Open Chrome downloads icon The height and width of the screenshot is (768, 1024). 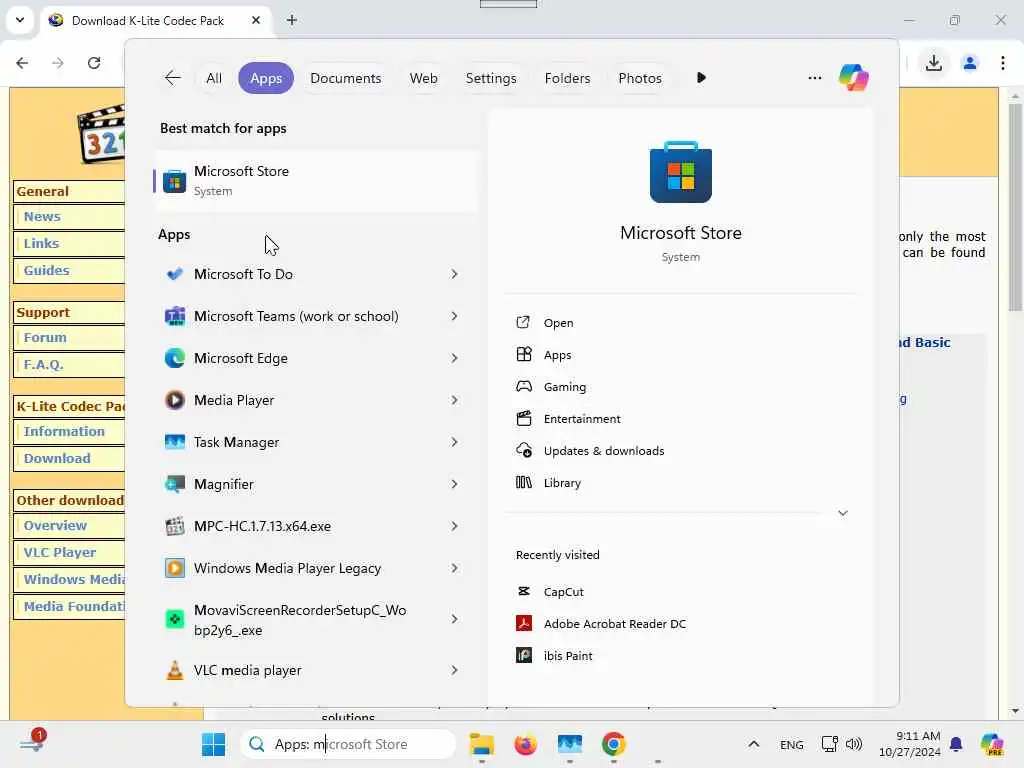tap(934, 63)
